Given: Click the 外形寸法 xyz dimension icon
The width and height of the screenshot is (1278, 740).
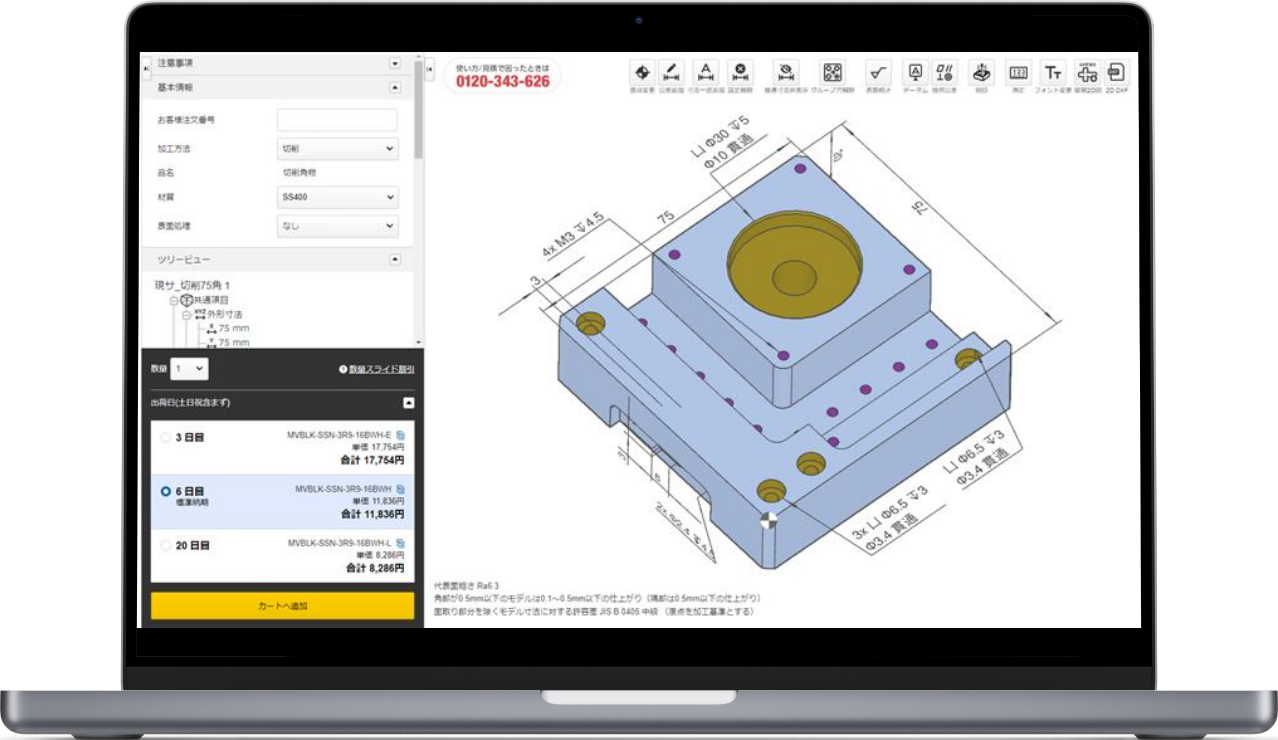Looking at the screenshot, I should tap(199, 314).
